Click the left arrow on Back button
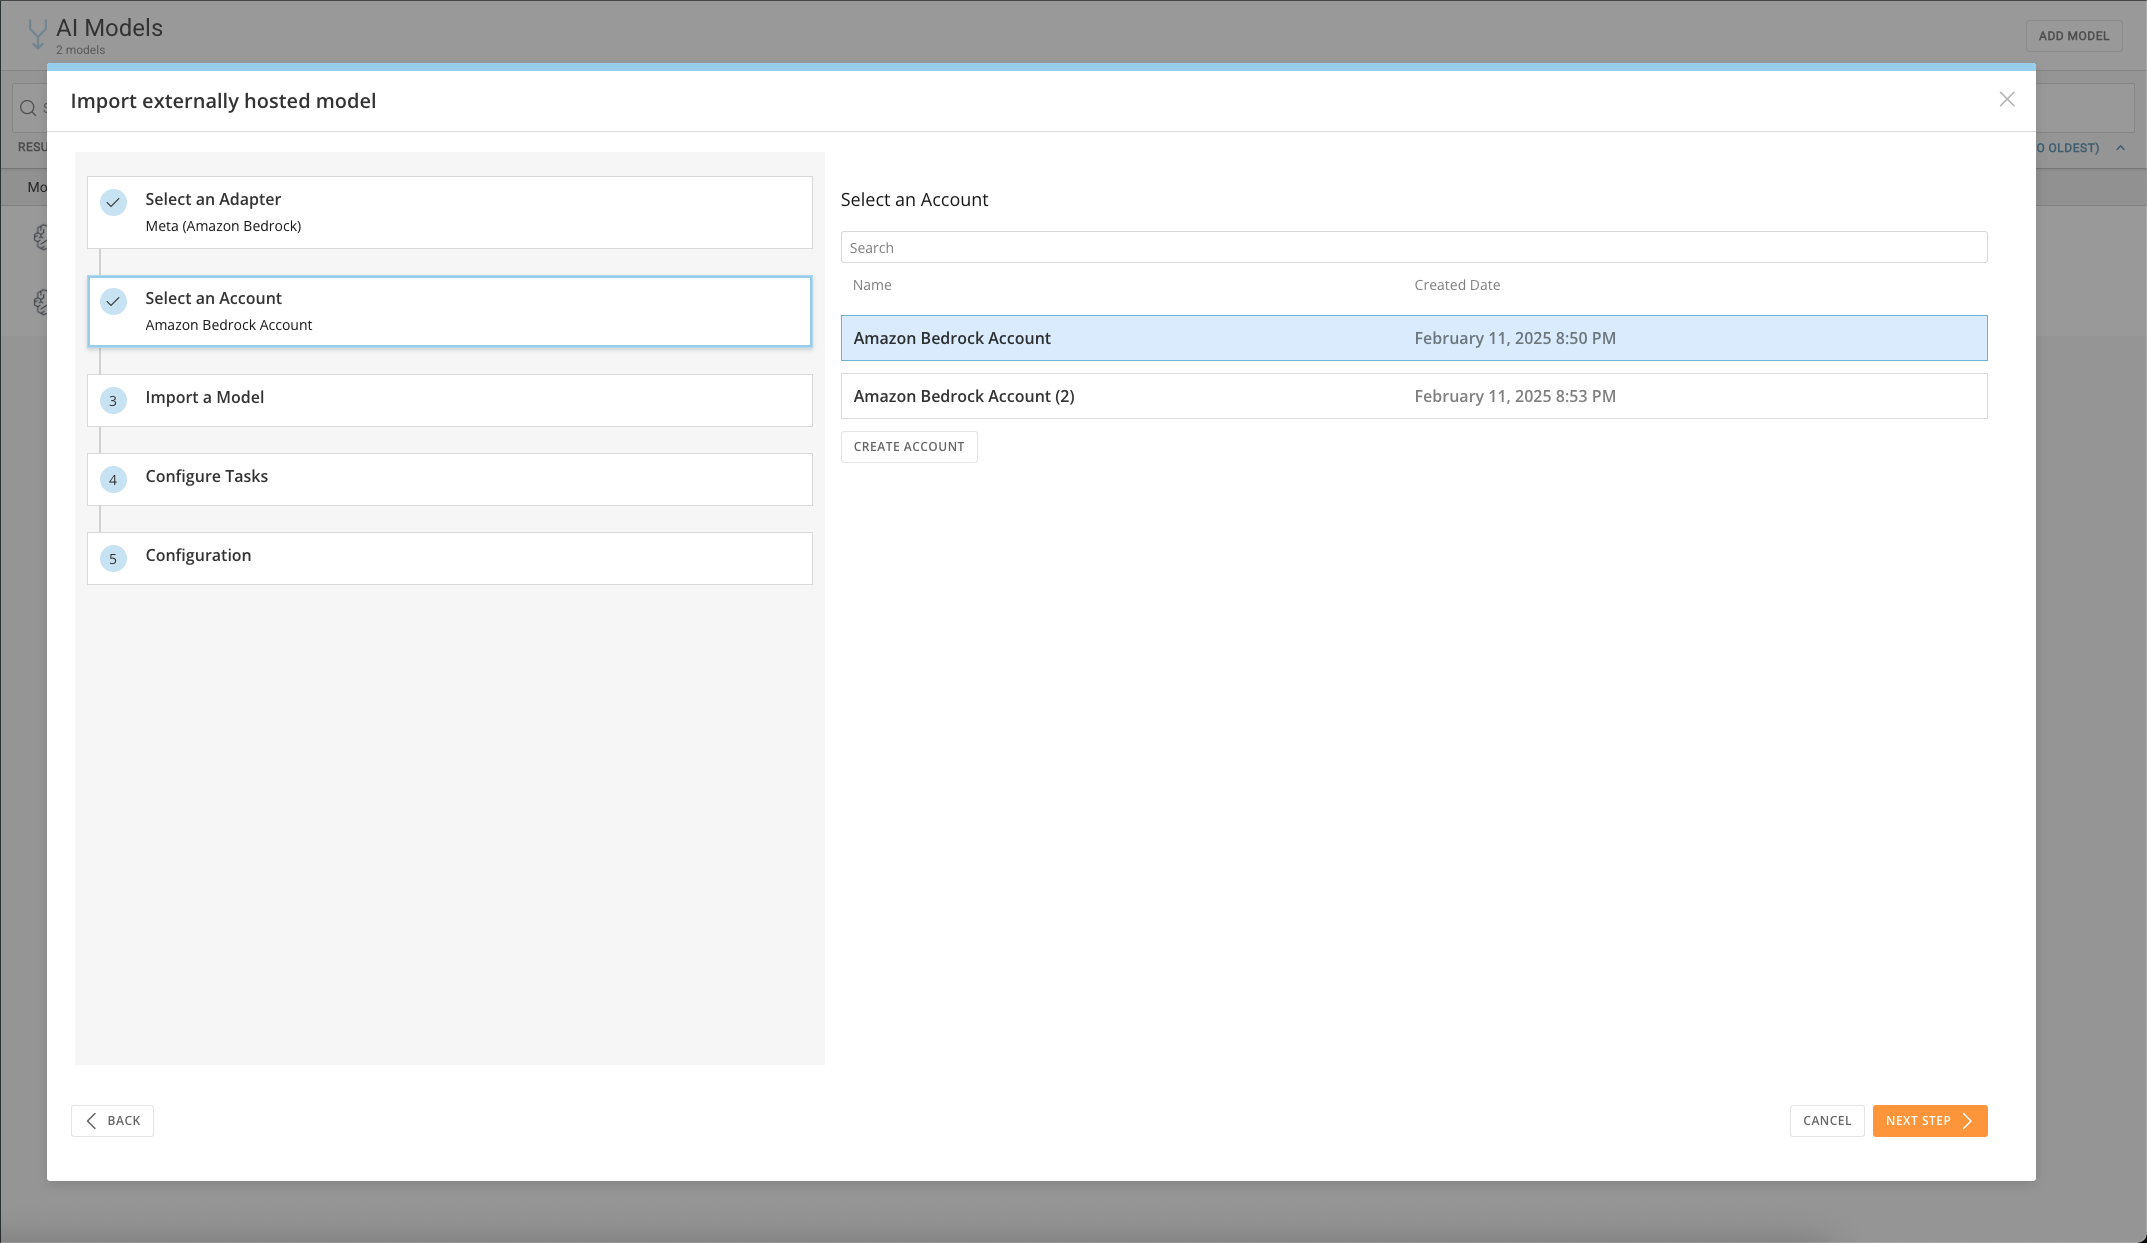 pos(92,1121)
